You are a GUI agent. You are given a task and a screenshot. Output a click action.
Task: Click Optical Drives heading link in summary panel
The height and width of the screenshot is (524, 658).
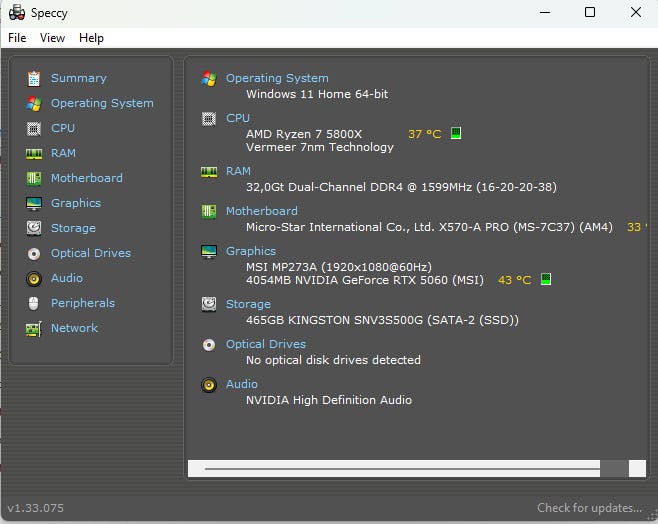266,344
